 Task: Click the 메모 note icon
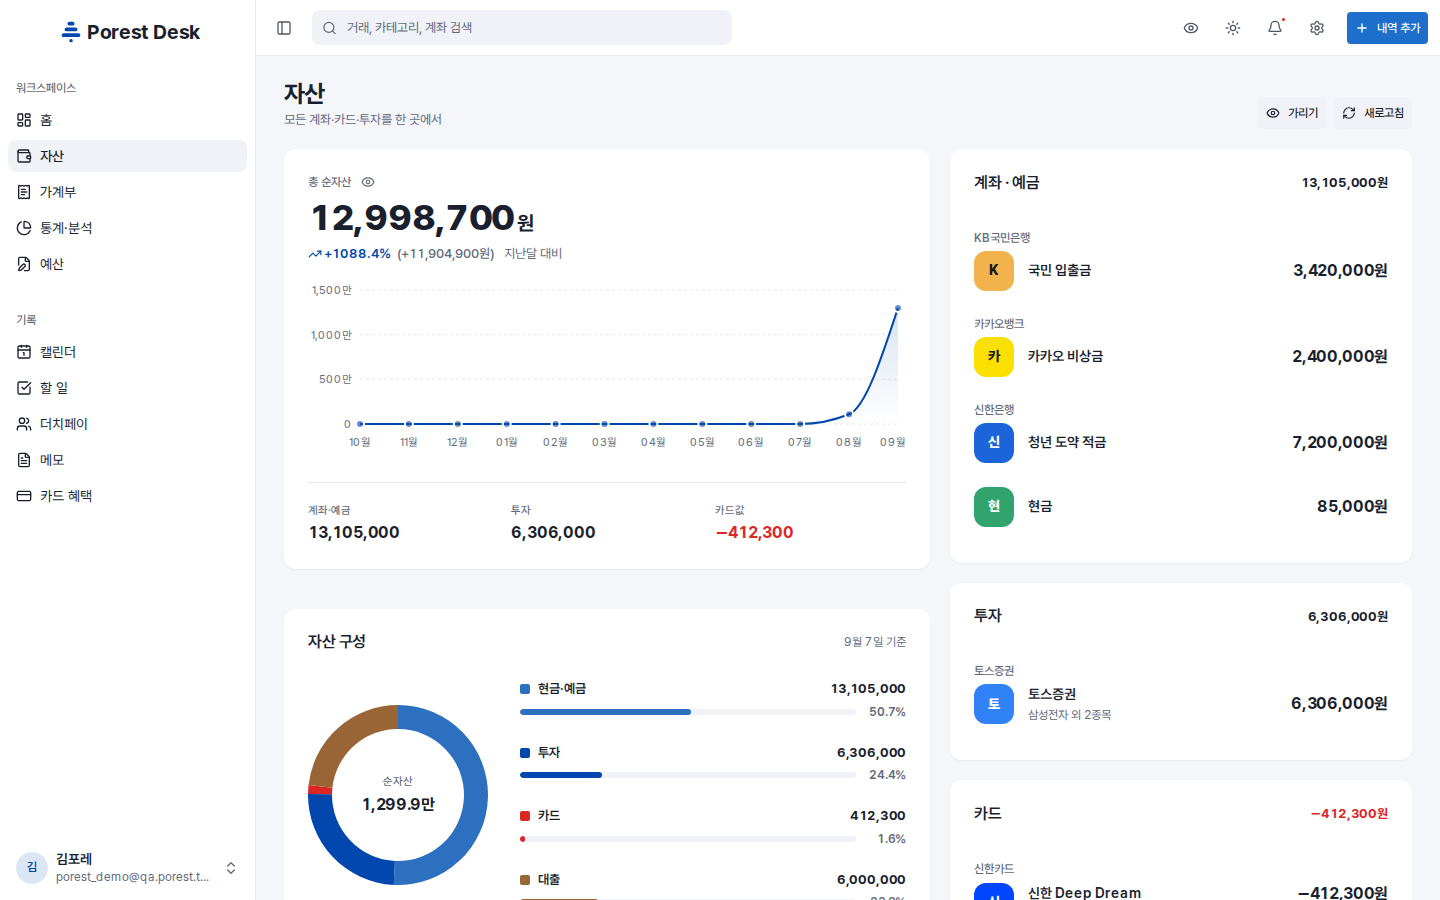[x=24, y=460]
